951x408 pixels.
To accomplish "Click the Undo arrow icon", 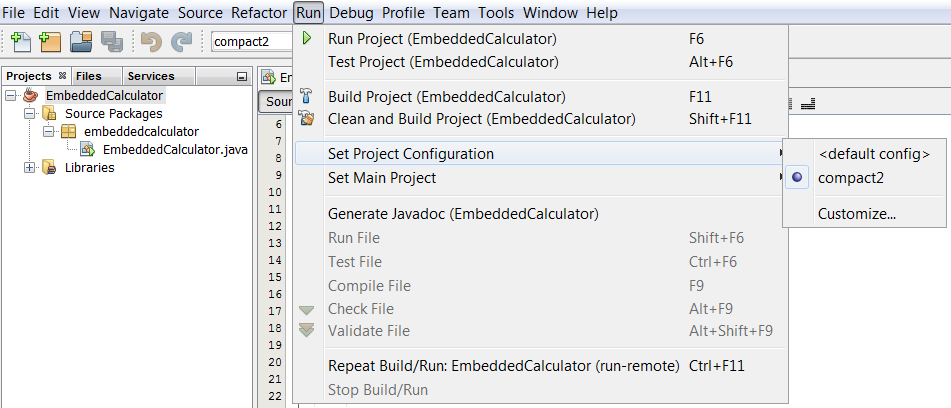I will click(151, 42).
